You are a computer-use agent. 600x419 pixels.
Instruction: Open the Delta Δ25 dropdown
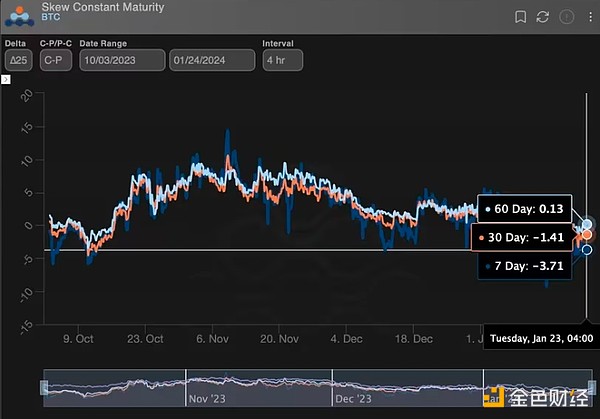pos(17,60)
